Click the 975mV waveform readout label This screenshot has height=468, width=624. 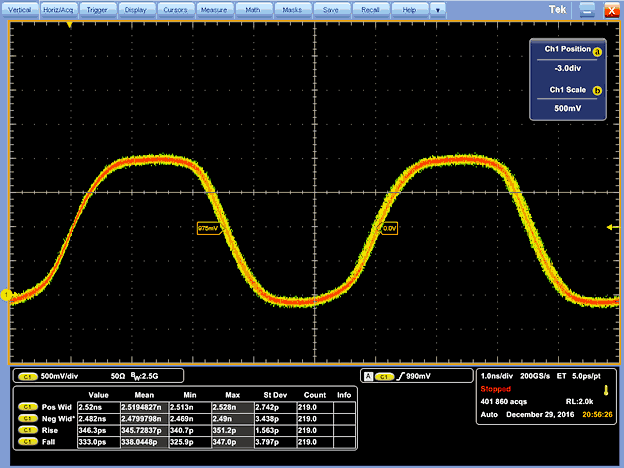(209, 228)
